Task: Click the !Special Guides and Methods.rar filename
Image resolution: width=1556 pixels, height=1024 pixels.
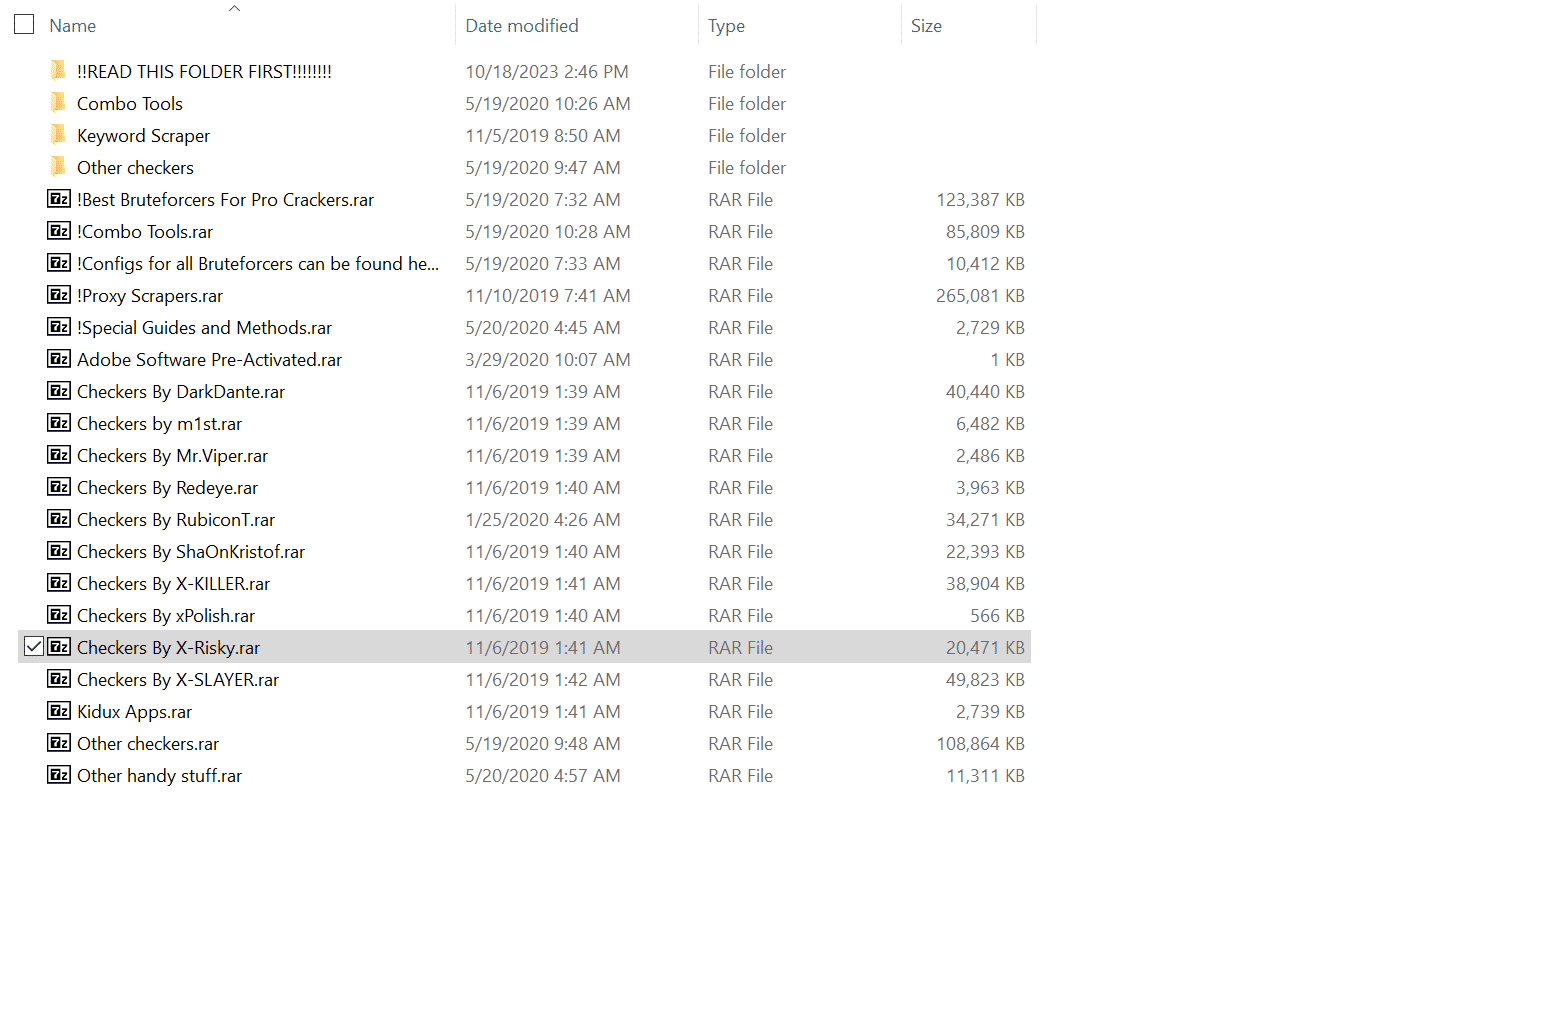Action: tap(204, 327)
